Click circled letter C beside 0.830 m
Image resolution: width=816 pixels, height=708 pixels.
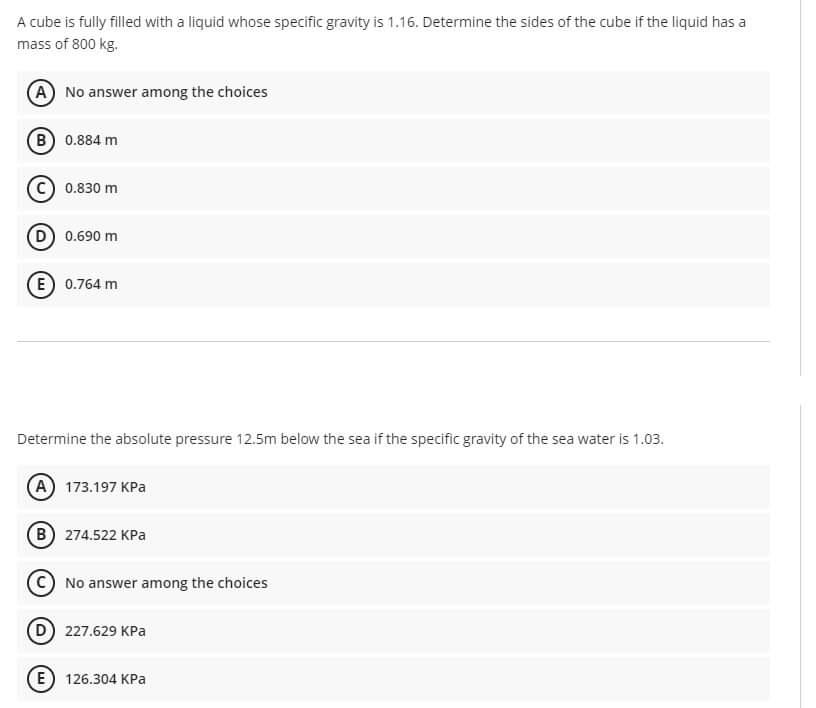coord(41,188)
